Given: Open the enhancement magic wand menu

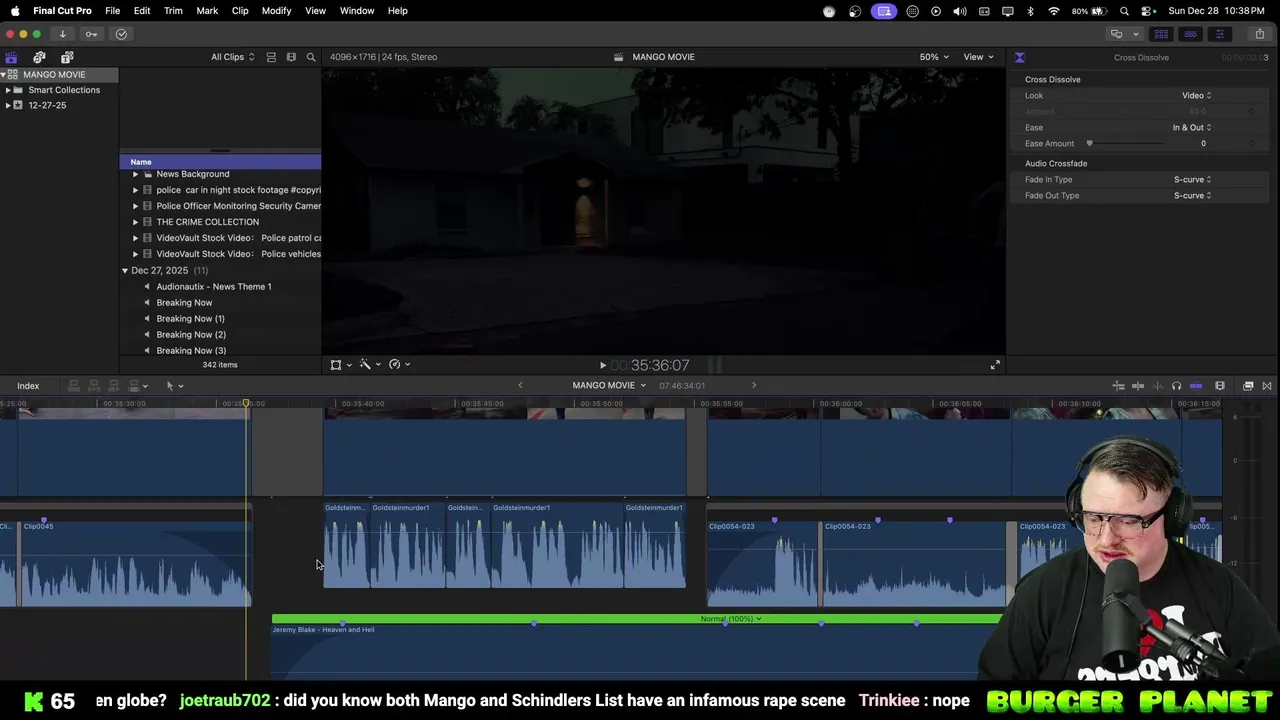Looking at the screenshot, I should coord(365,365).
